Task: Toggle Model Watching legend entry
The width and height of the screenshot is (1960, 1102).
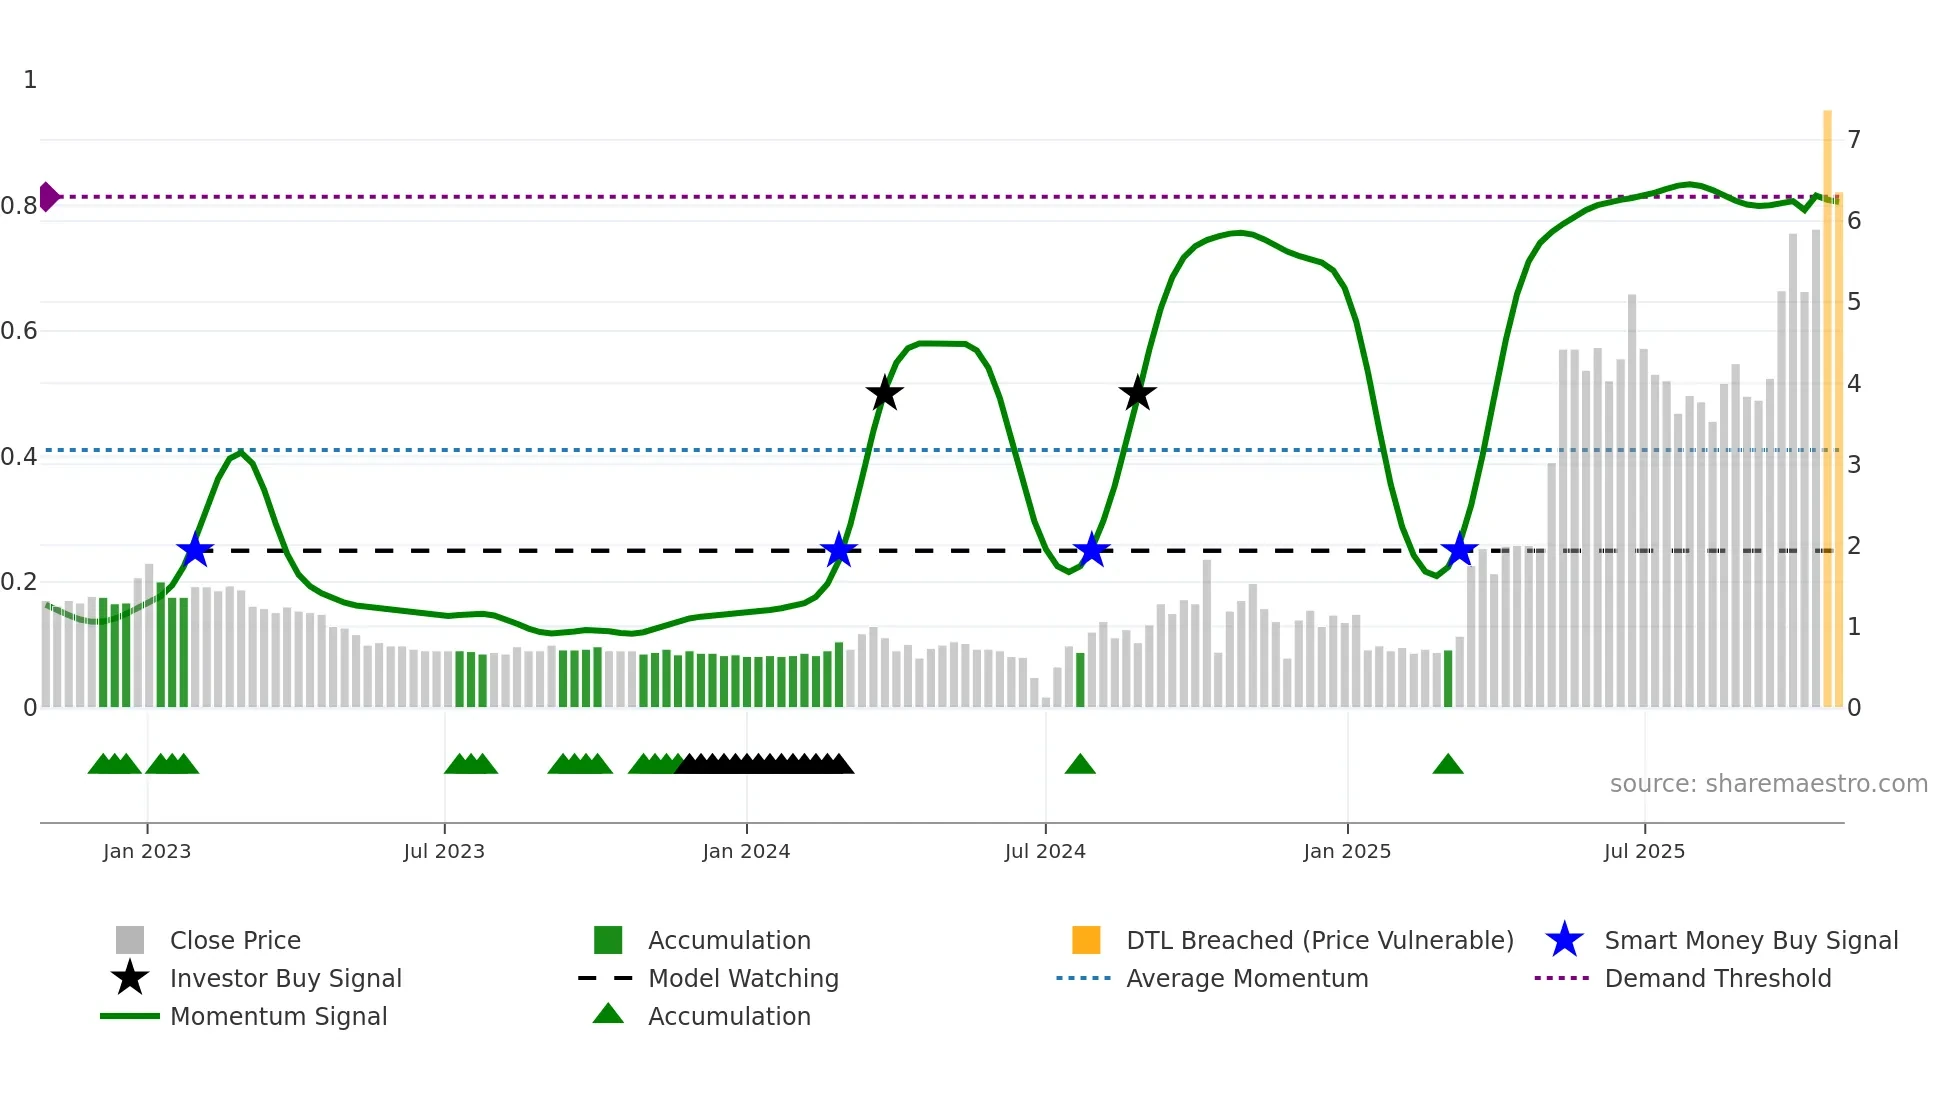Action: point(743,978)
